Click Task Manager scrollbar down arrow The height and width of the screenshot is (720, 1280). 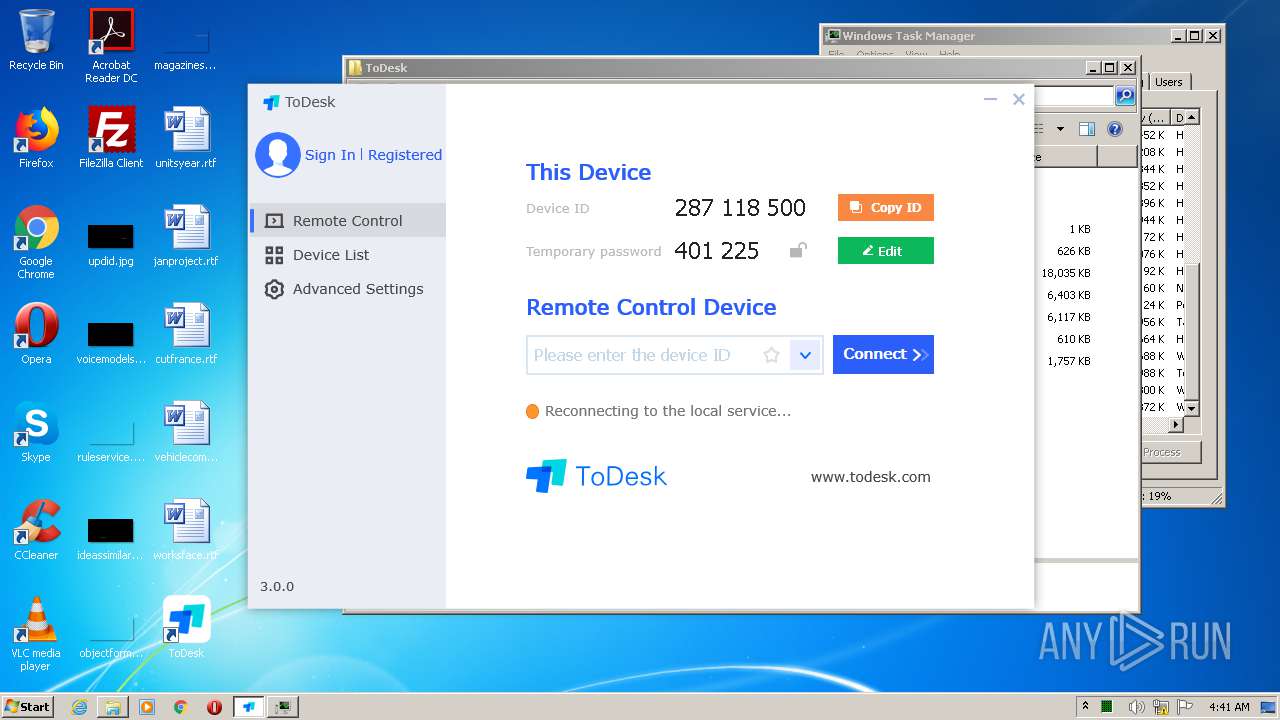1192,408
